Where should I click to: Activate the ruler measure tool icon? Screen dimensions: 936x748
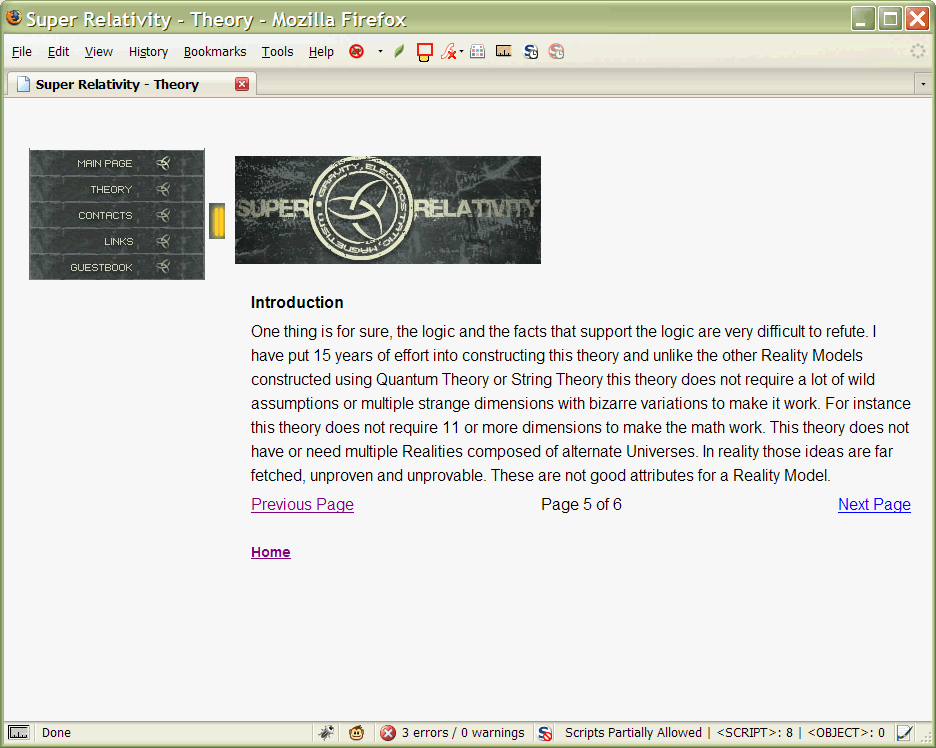pos(504,51)
